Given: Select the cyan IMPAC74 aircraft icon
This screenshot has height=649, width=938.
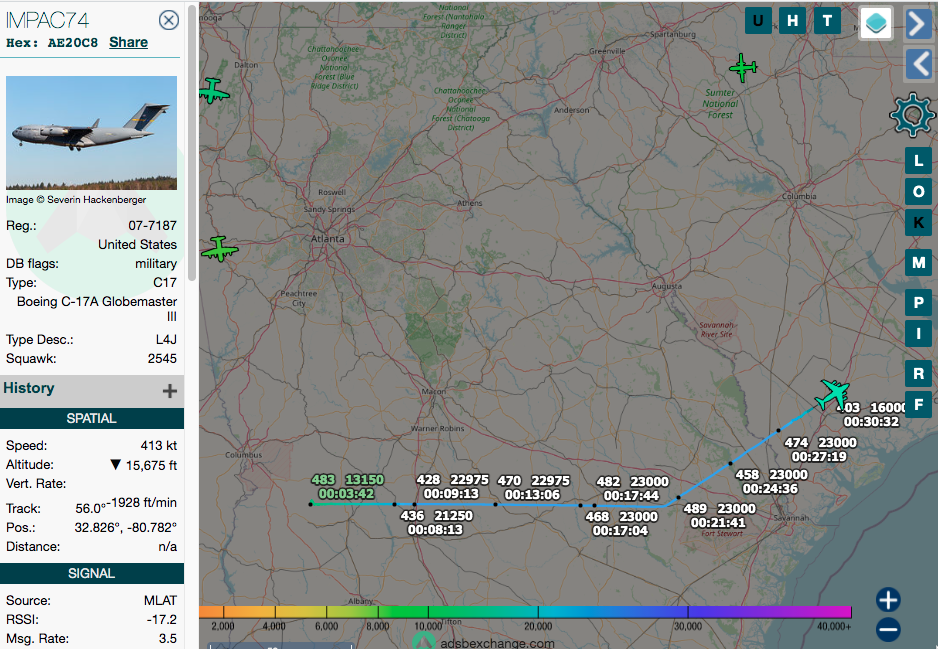Looking at the screenshot, I should tap(832, 394).
